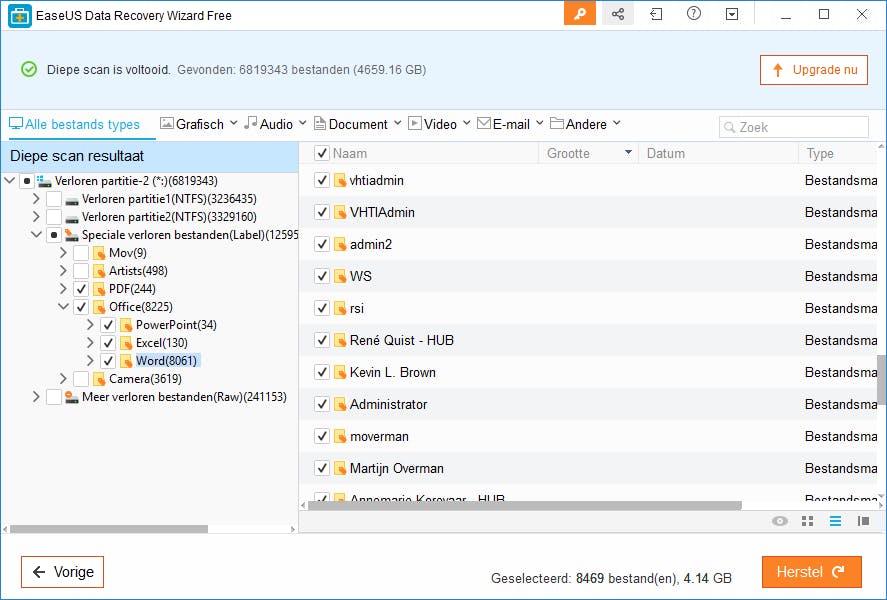Check the Mov(9) tree checkbox
This screenshot has height=600, width=887.
tap(81, 253)
